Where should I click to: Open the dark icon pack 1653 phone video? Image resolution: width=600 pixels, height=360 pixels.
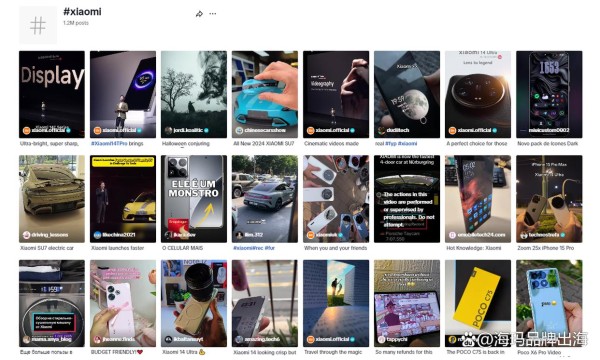pyautogui.click(x=549, y=94)
